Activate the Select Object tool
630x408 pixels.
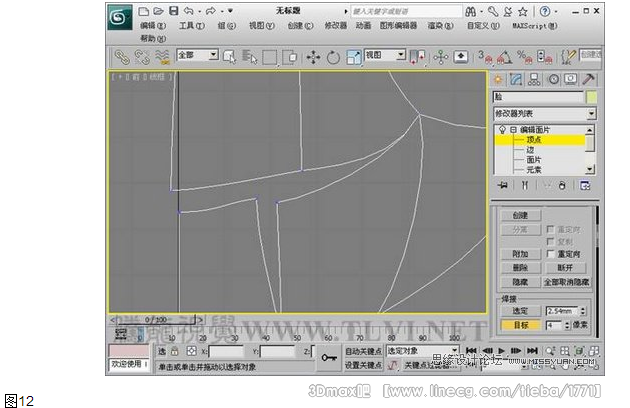229,57
